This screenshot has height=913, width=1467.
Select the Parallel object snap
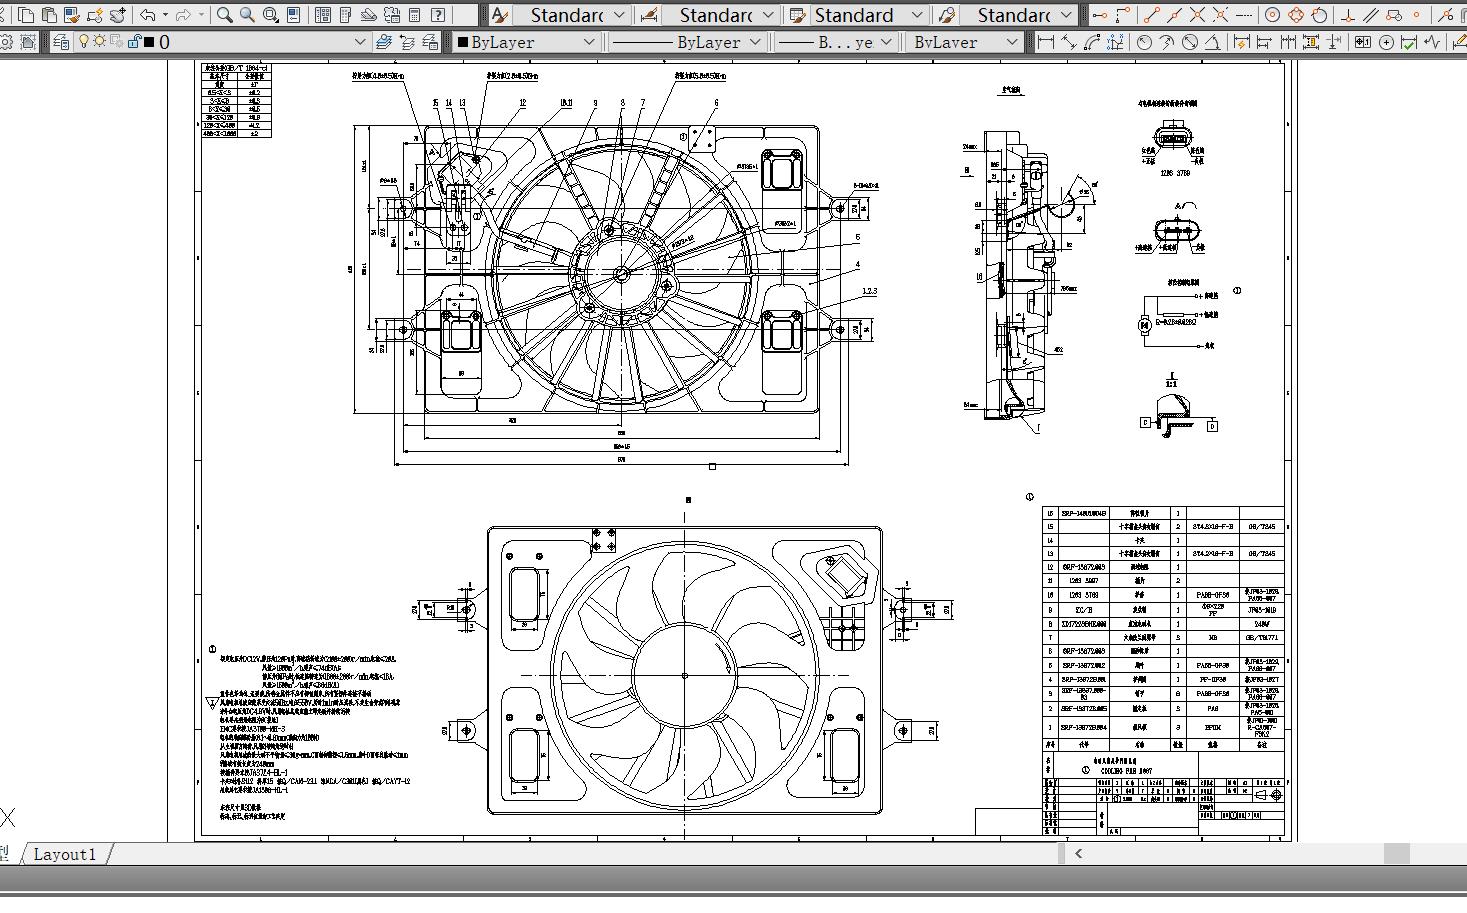tap(1371, 15)
